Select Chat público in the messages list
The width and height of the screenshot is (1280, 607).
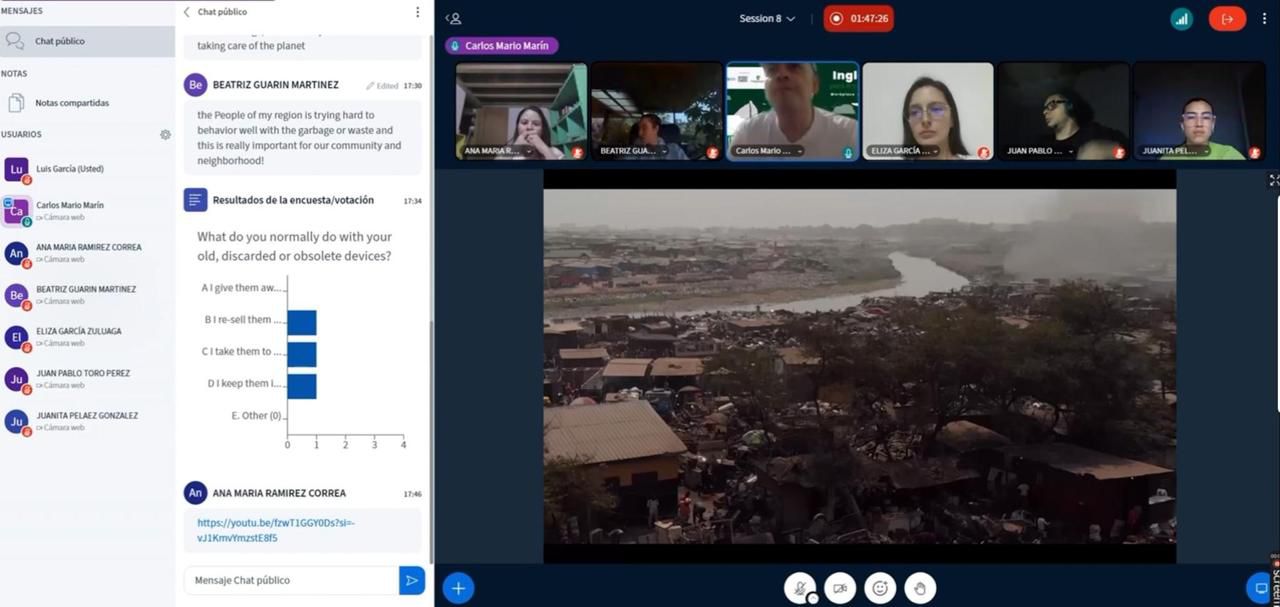pyautogui.click(x=60, y=41)
